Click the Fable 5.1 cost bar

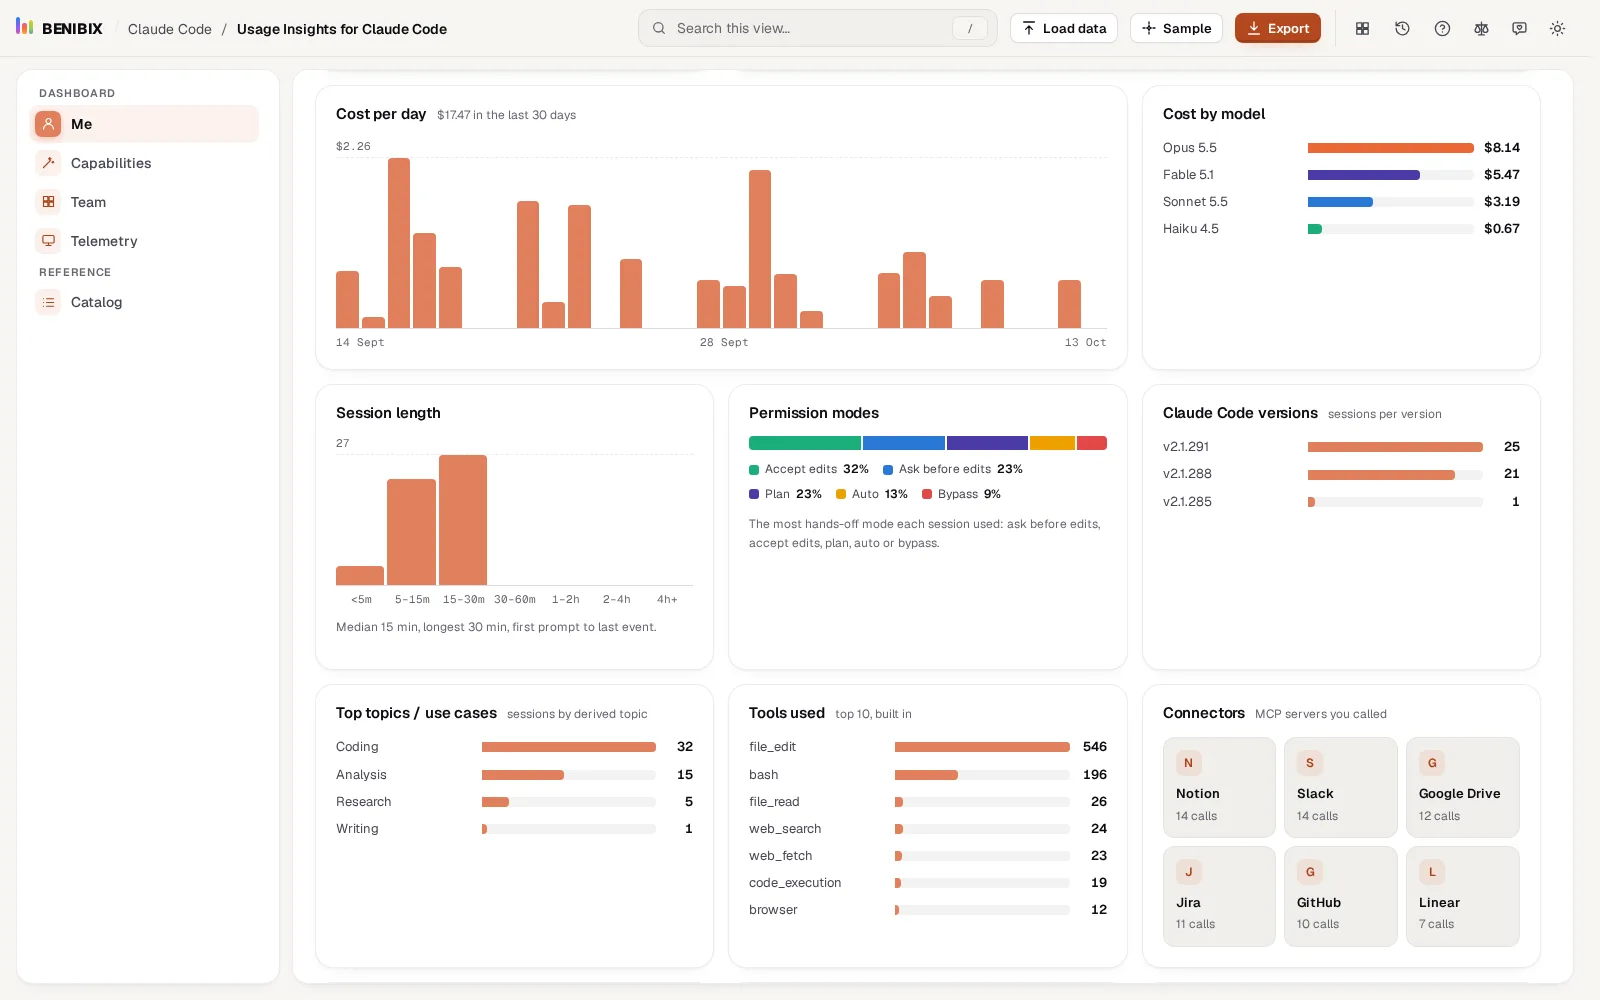(1363, 175)
